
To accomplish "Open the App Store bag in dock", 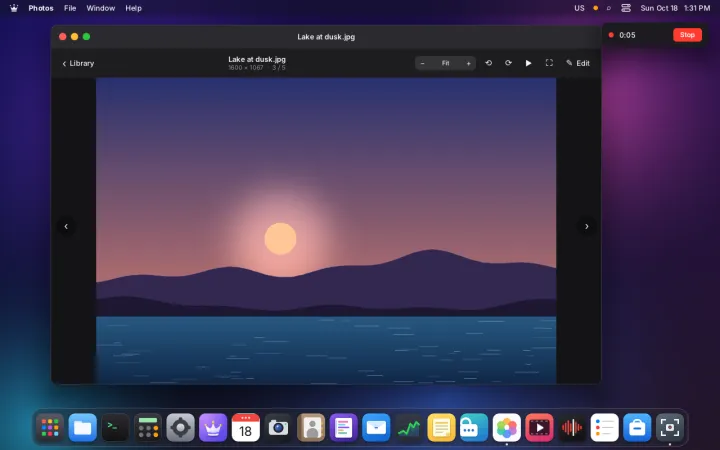I will (637, 428).
